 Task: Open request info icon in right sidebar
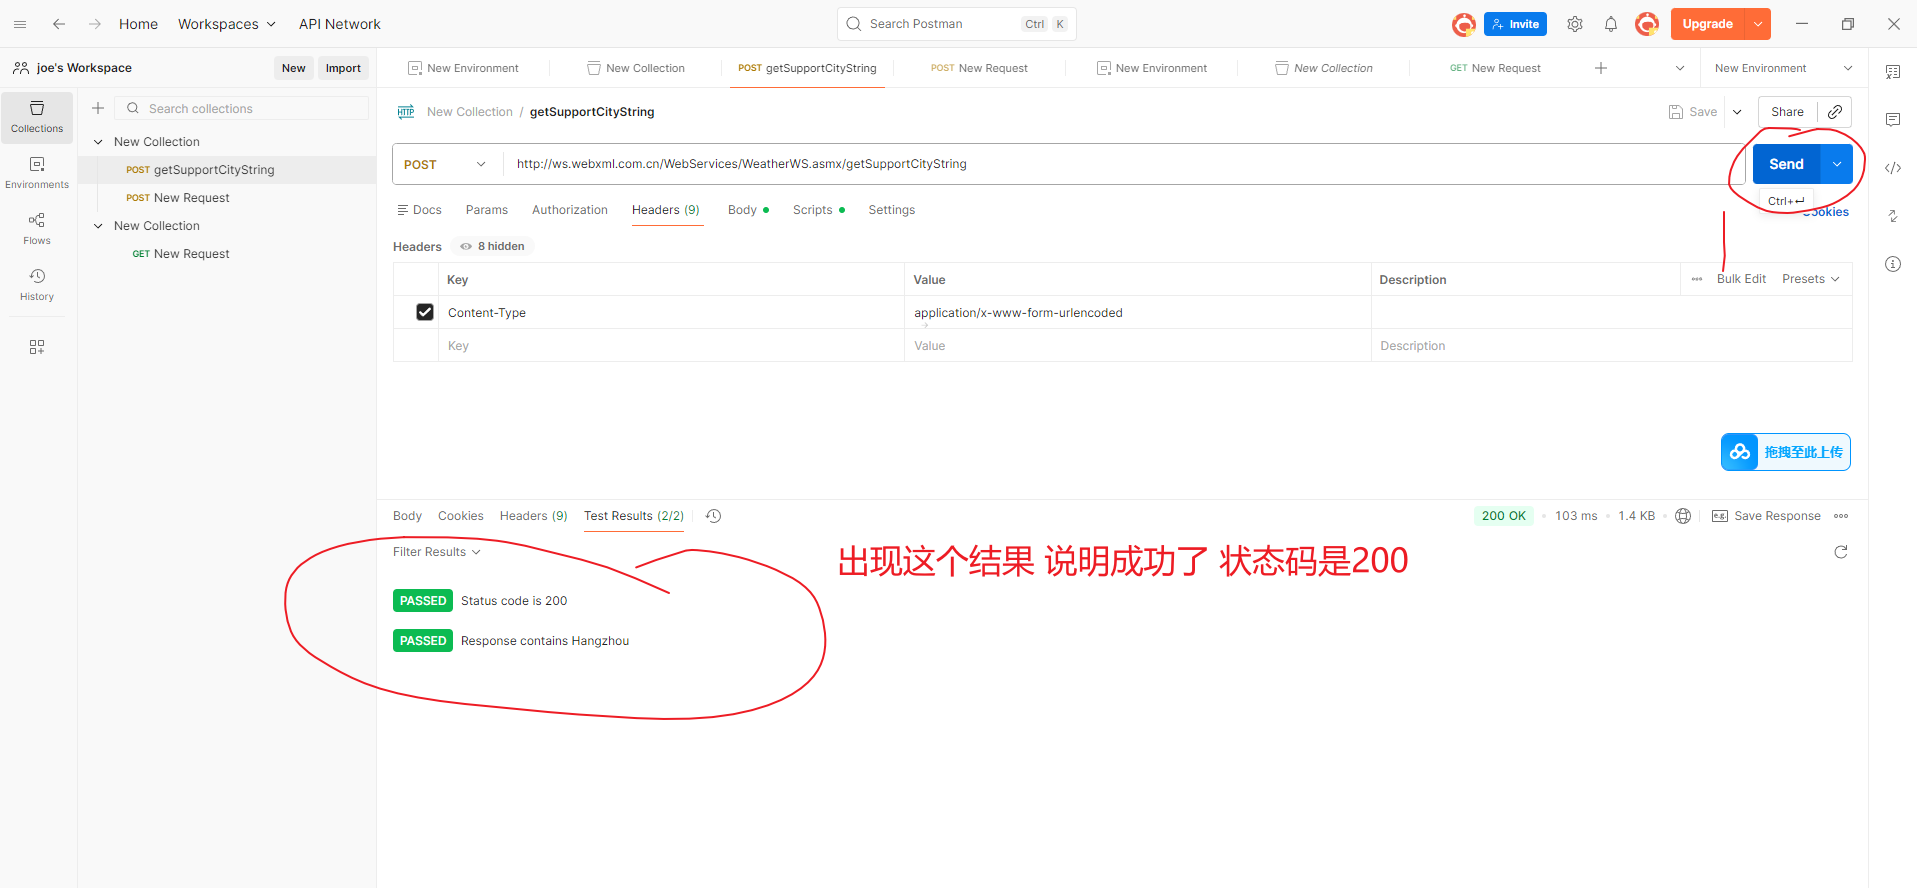(x=1893, y=264)
